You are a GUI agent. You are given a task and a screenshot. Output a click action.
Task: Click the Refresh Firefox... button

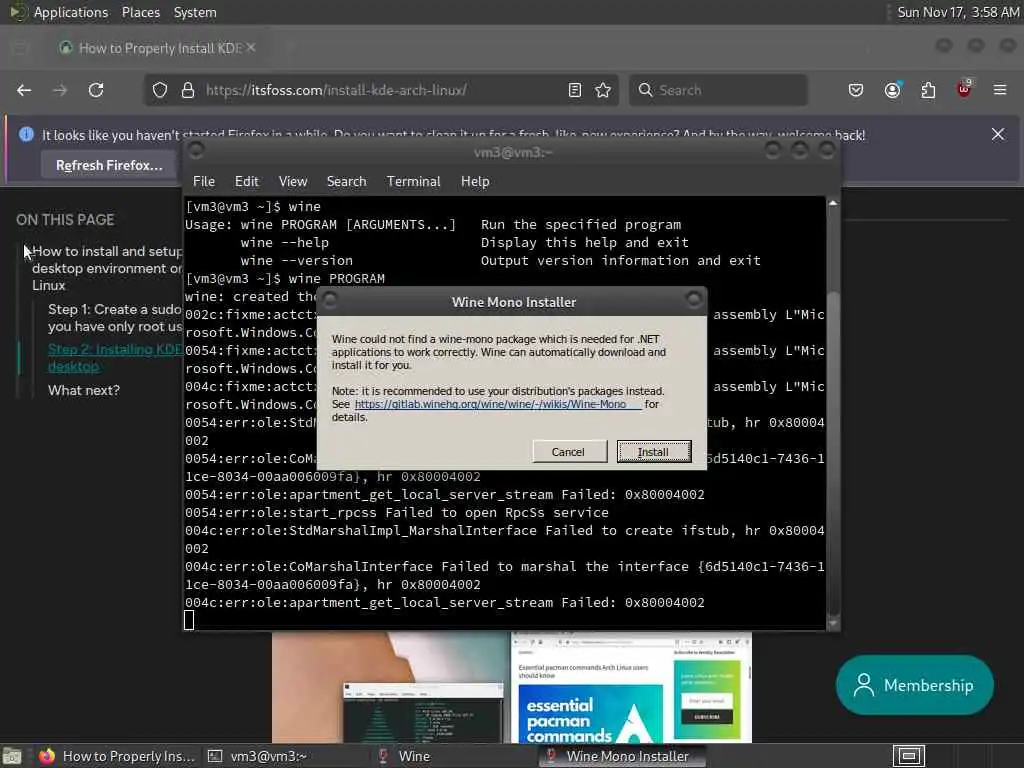click(109, 165)
